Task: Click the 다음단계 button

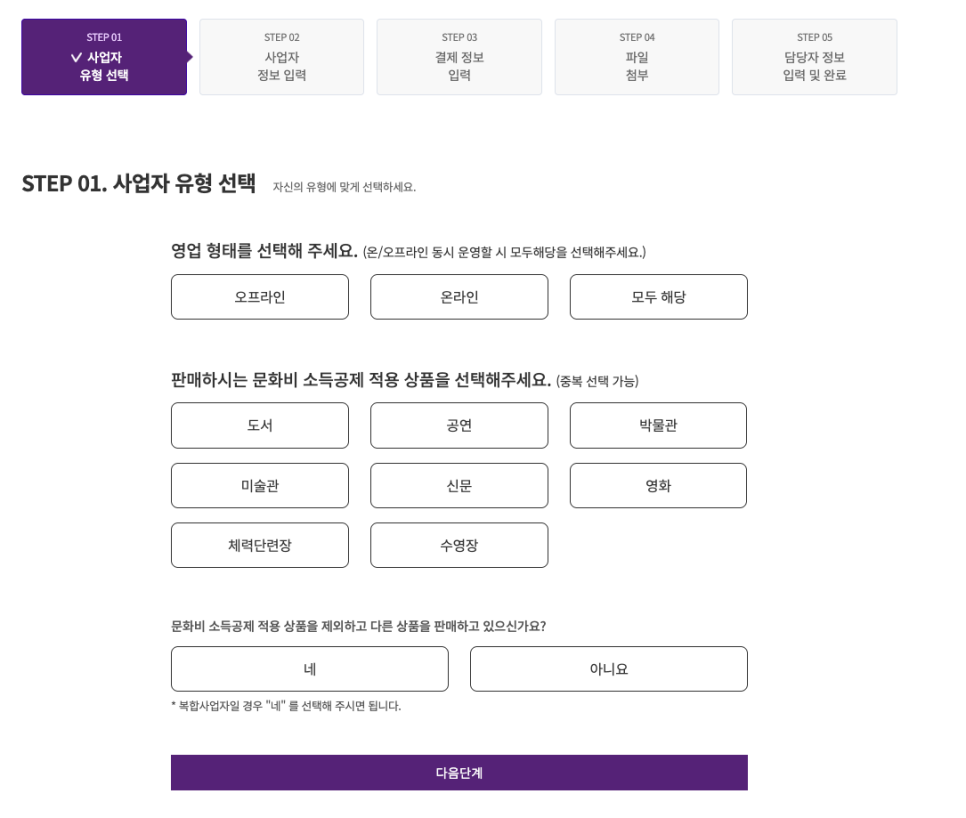Action: pyautogui.click(x=459, y=773)
